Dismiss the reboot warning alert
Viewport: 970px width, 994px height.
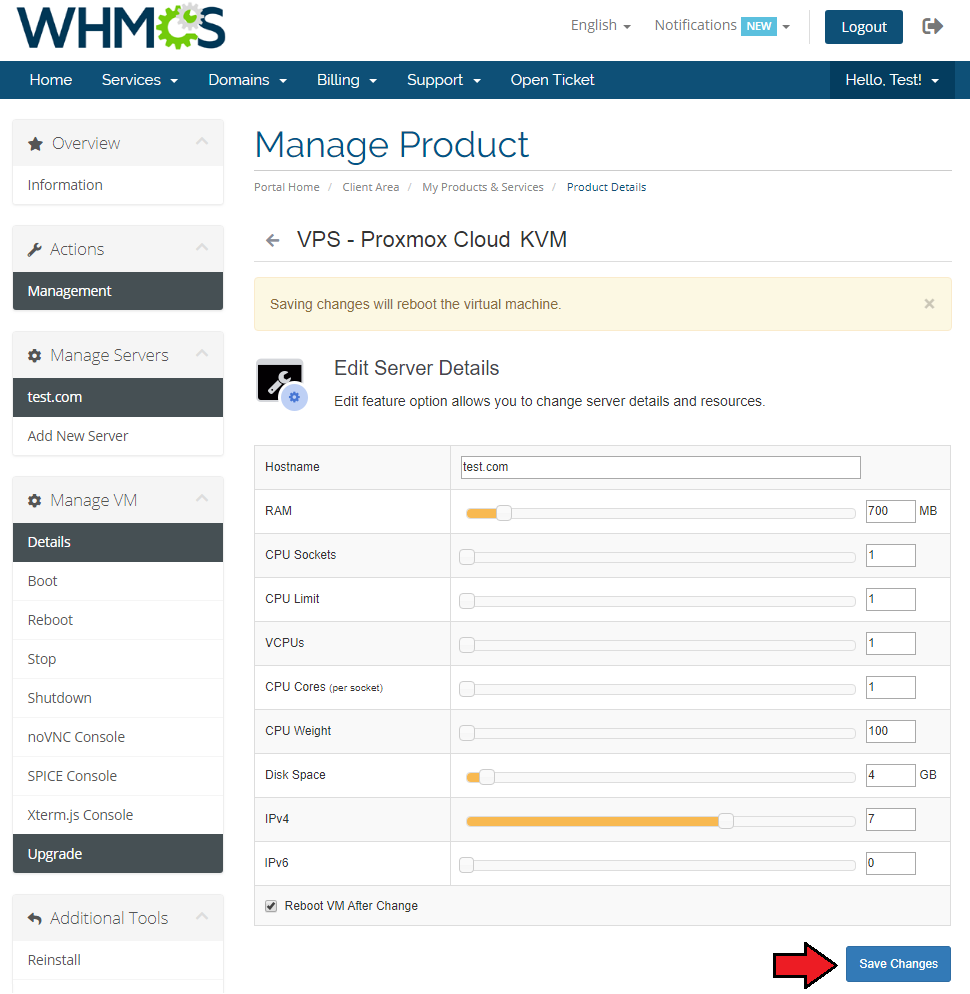pos(929,304)
